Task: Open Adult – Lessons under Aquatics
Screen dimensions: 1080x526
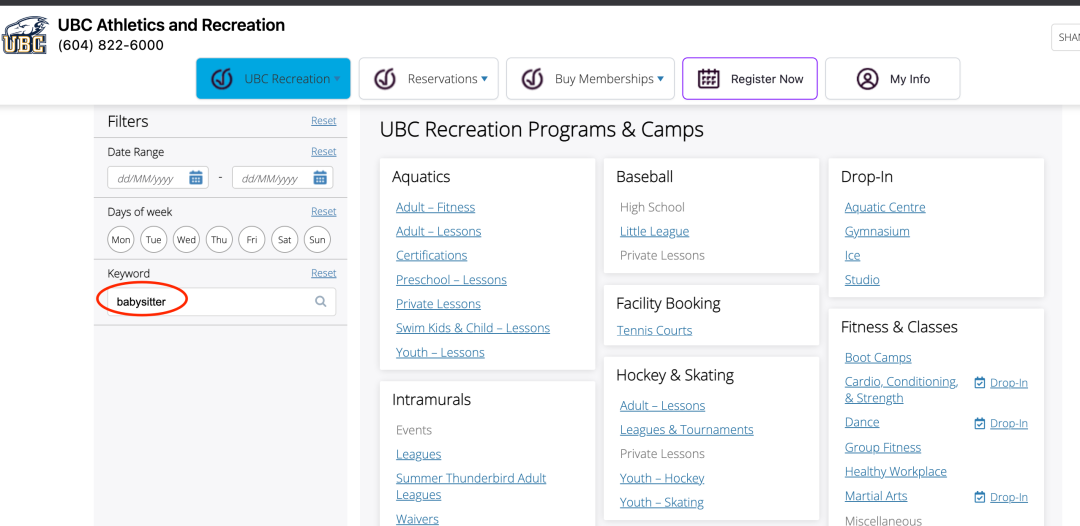Action: (x=438, y=231)
